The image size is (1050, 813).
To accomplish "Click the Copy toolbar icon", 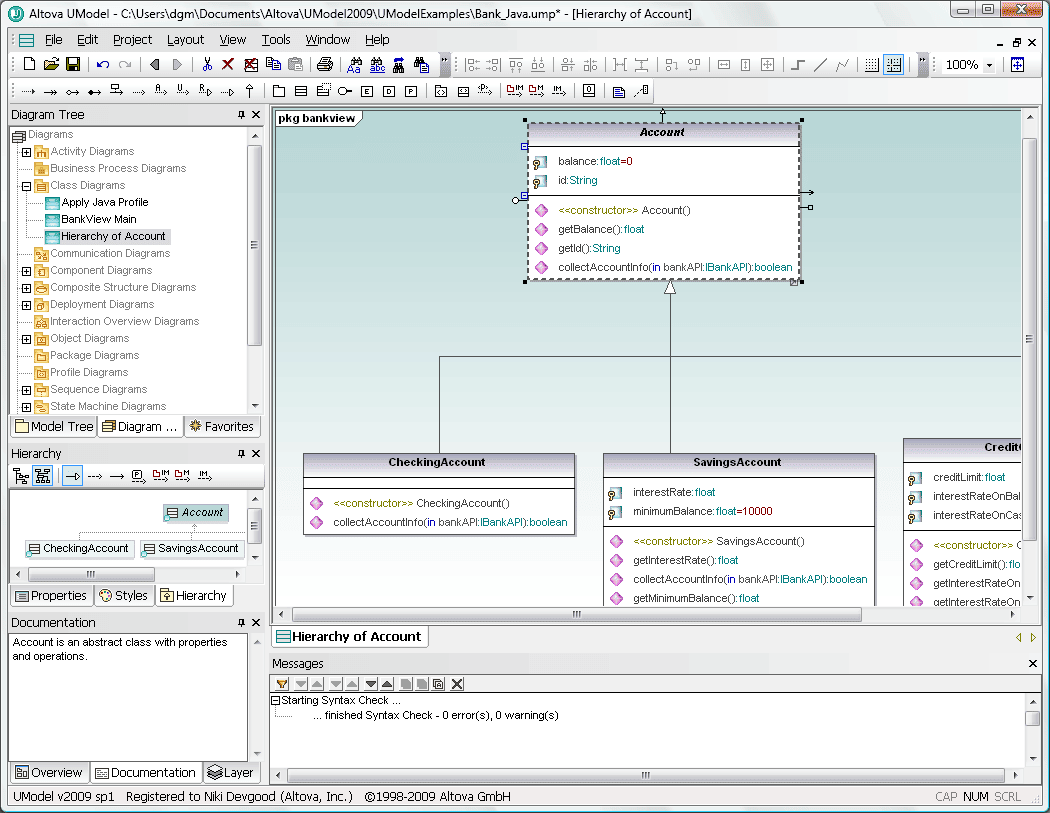I will 273,64.
